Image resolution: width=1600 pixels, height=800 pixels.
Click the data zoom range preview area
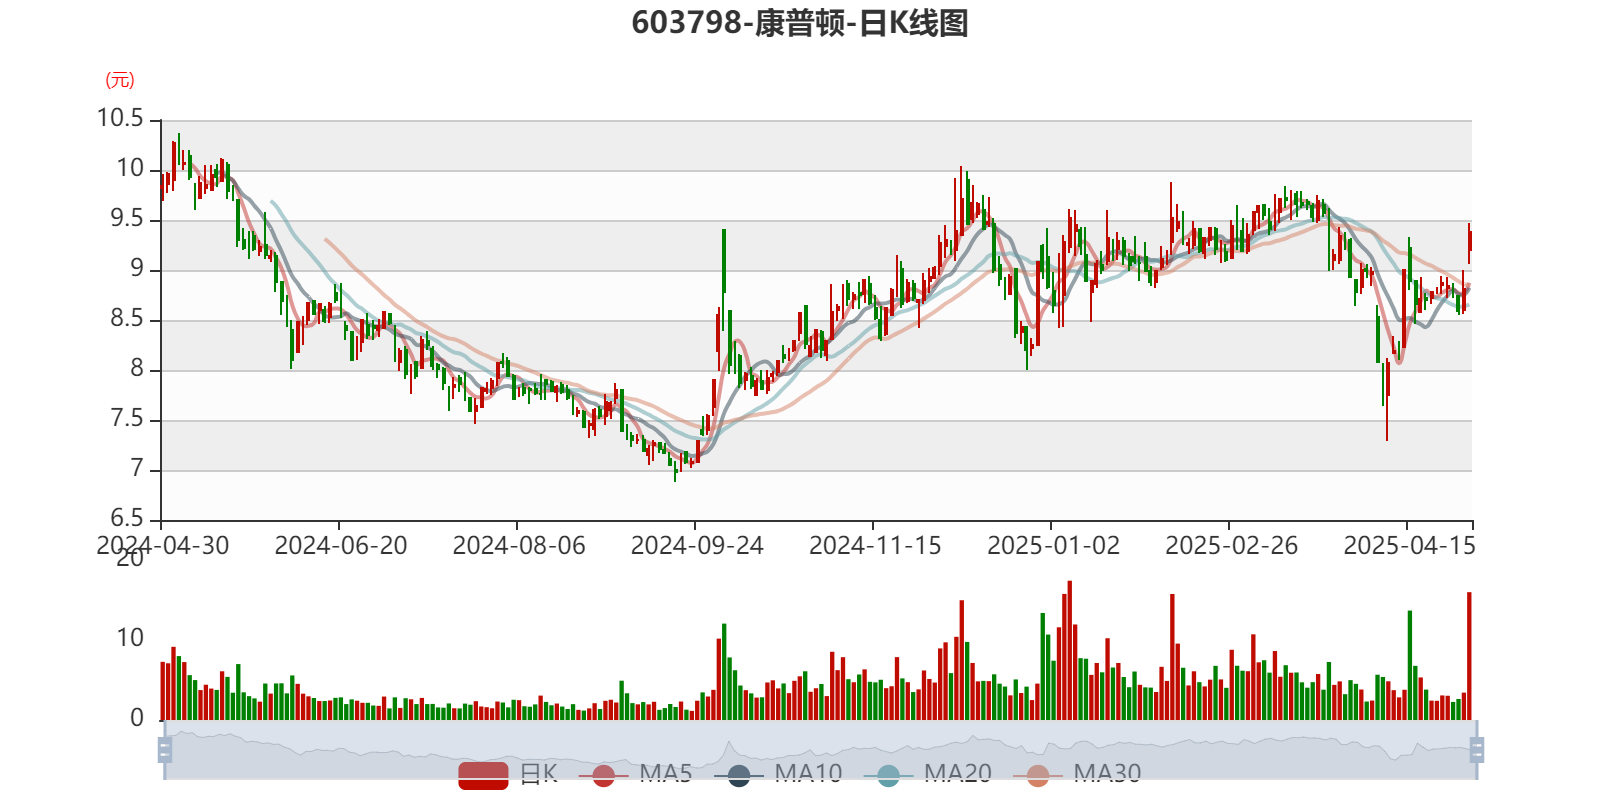[x=820, y=750]
